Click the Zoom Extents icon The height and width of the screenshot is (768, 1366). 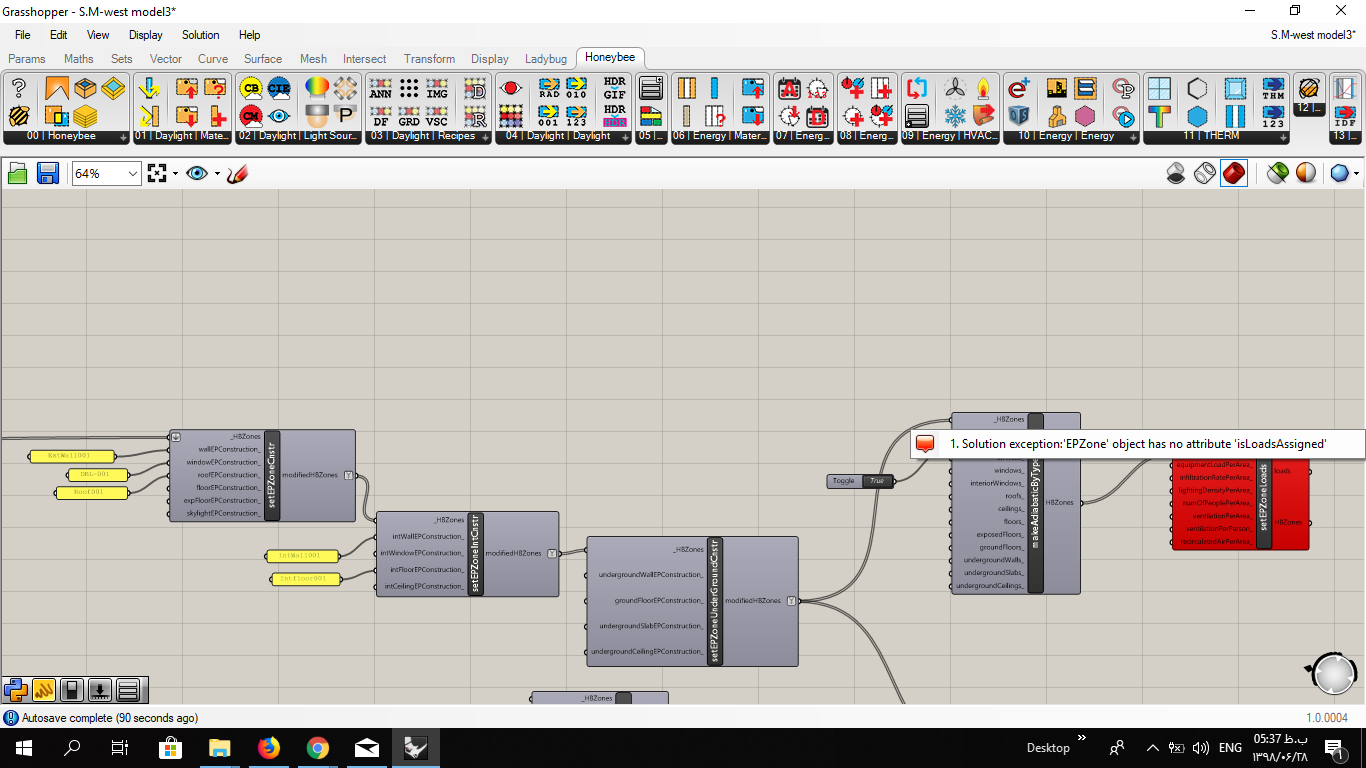pyautogui.click(x=156, y=173)
